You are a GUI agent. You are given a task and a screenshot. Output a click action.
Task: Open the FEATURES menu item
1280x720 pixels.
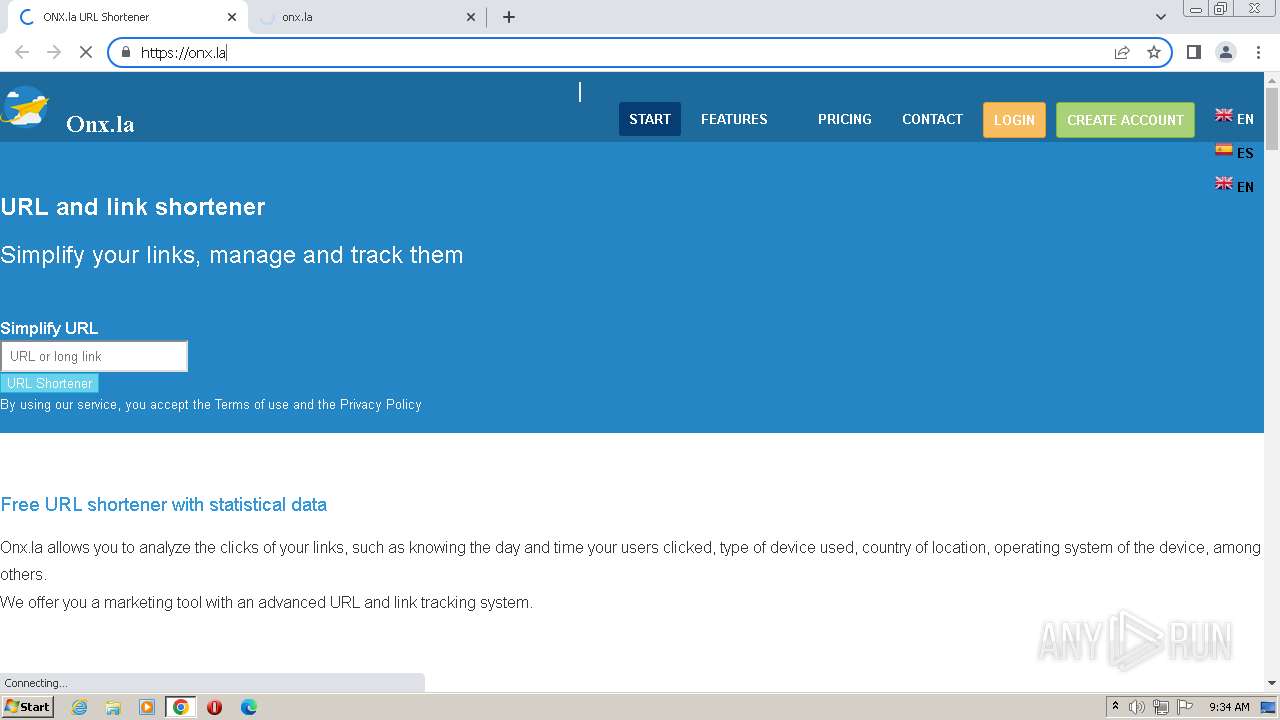(x=734, y=119)
